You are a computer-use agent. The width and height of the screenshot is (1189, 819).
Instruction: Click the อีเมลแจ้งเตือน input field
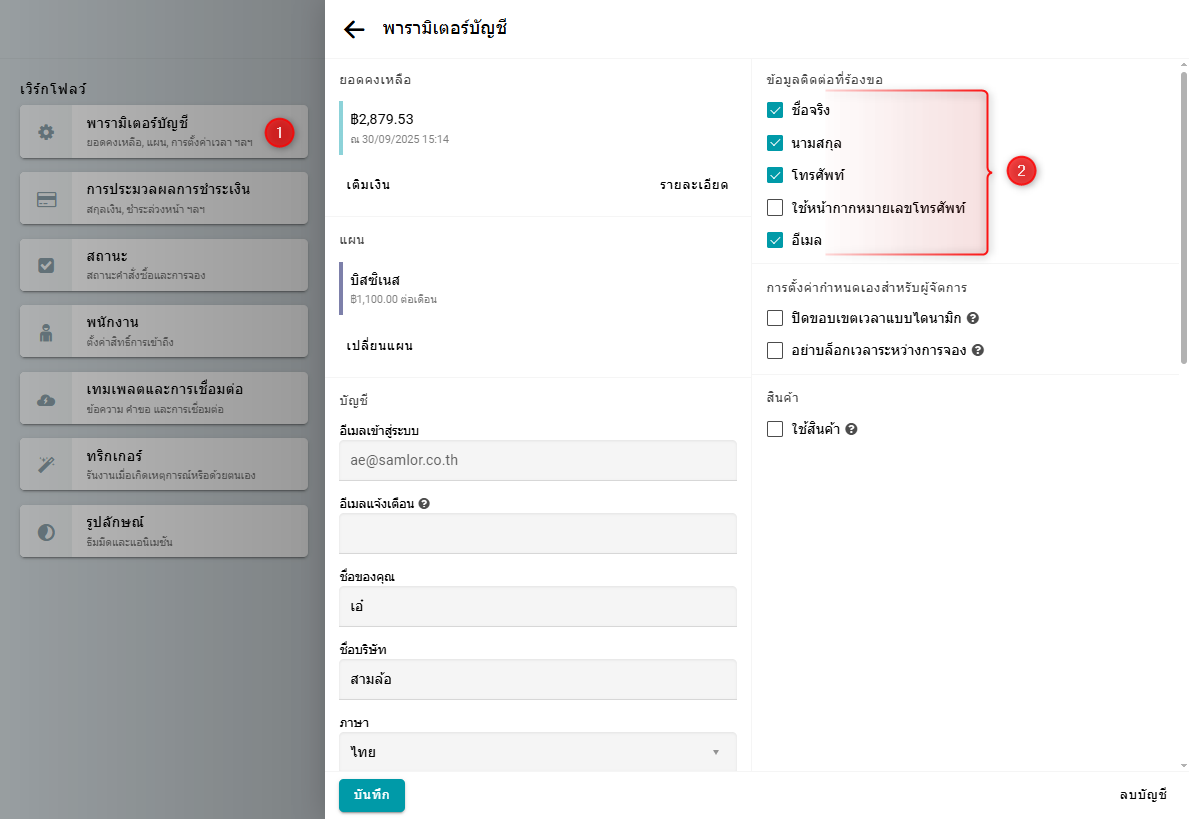click(x=537, y=534)
